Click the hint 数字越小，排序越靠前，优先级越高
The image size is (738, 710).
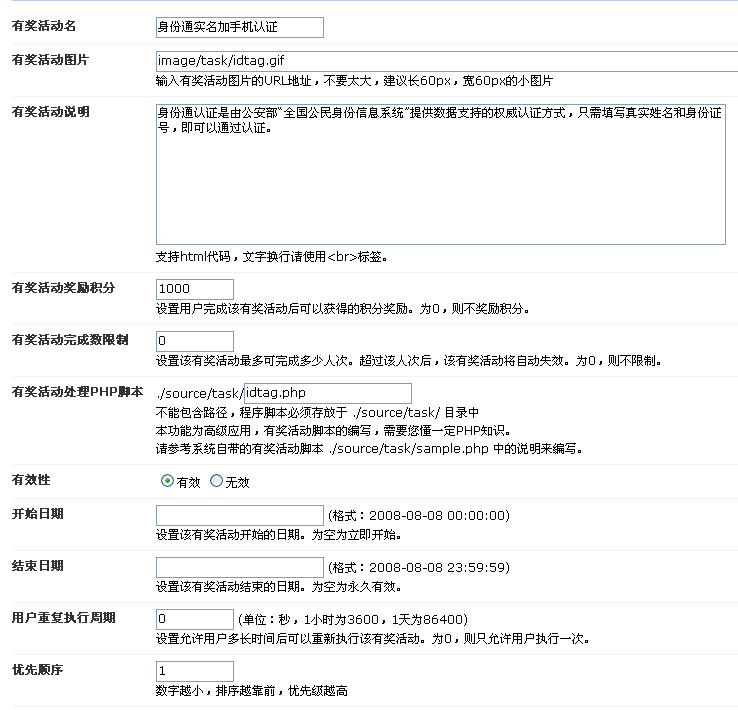click(x=252, y=691)
